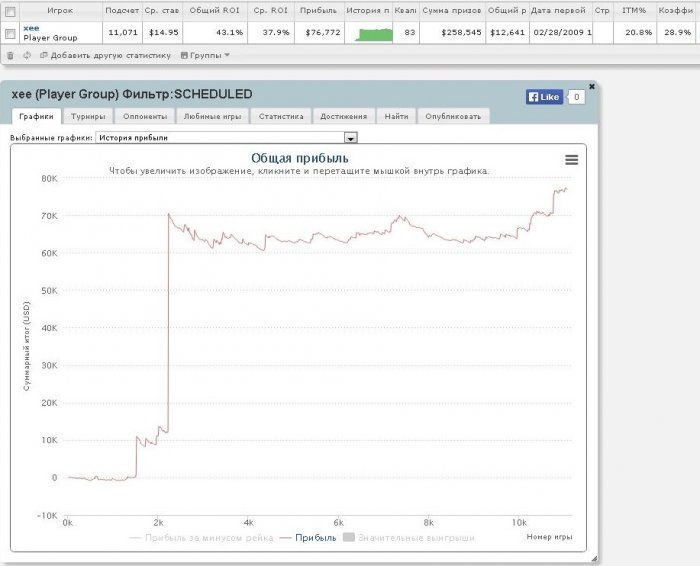The height and width of the screenshot is (566, 700).
Task: Click the Facebook Like button
Action: (544, 97)
